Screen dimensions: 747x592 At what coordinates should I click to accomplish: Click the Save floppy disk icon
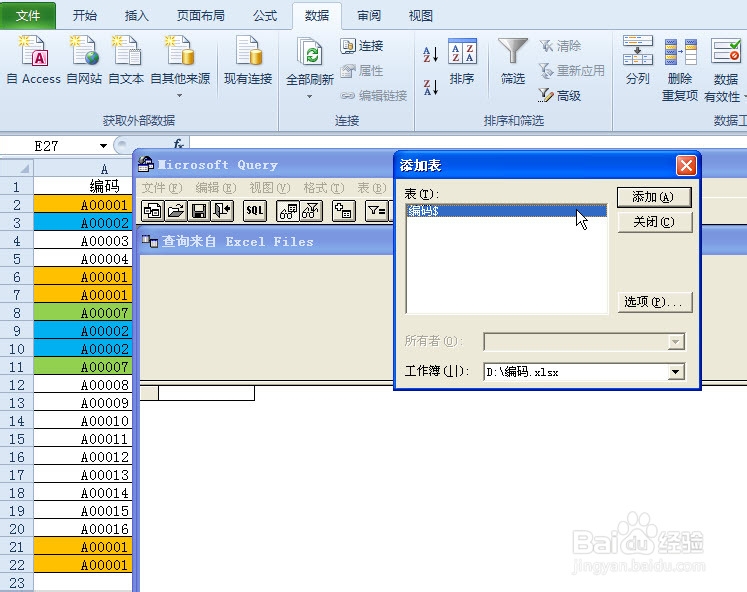pos(199,211)
